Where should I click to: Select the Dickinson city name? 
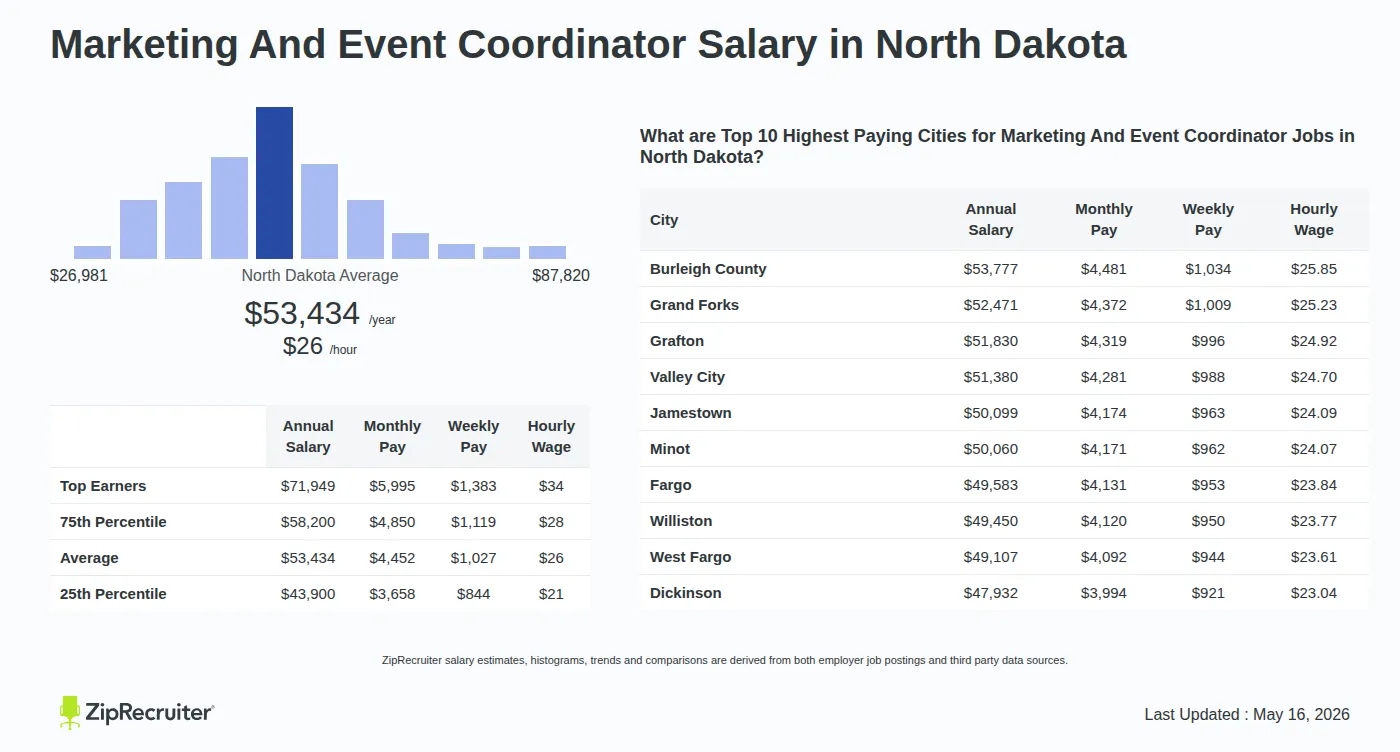point(685,593)
